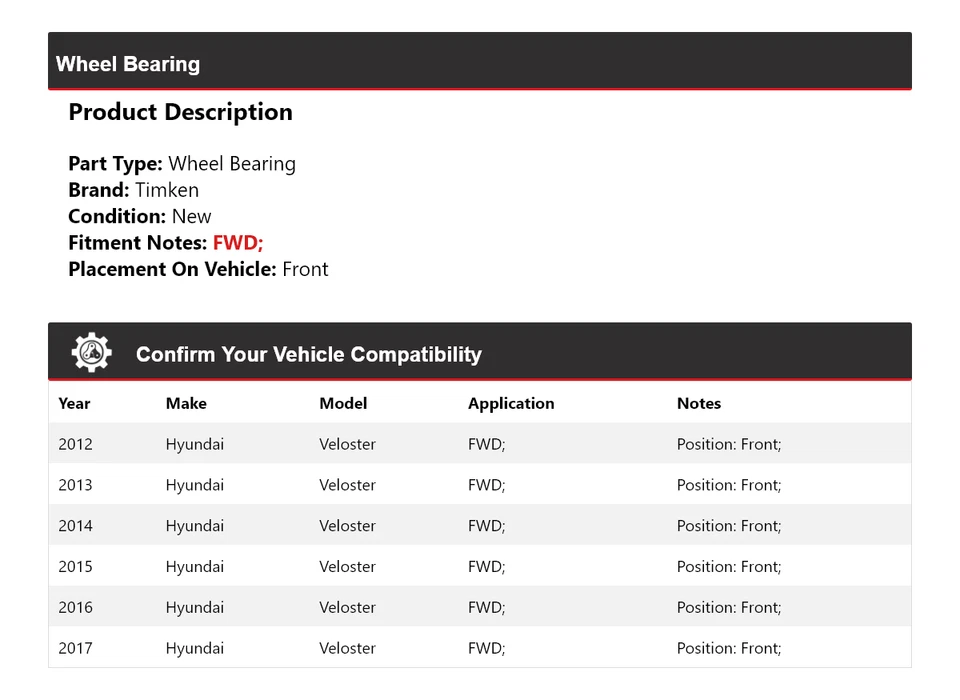The image size is (960, 700).
Task: Click the Year column header
Action: (x=74, y=403)
